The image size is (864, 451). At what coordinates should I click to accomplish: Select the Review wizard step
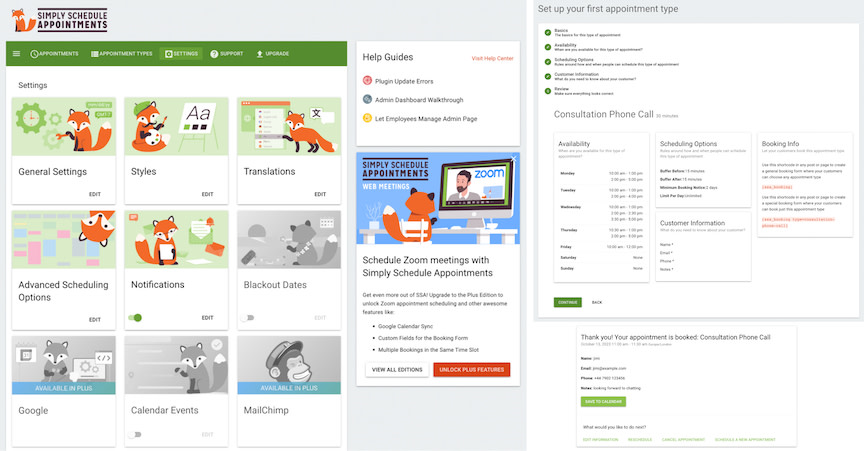[584, 91]
